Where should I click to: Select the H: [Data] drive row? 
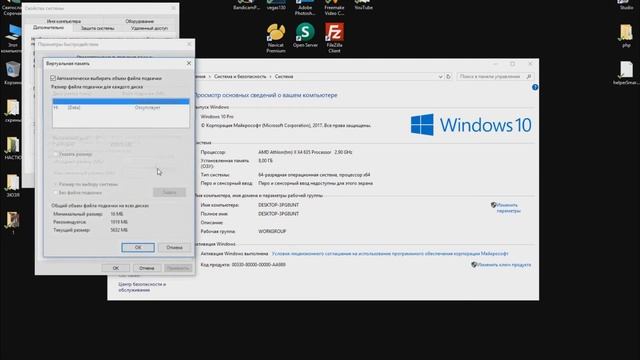121,108
